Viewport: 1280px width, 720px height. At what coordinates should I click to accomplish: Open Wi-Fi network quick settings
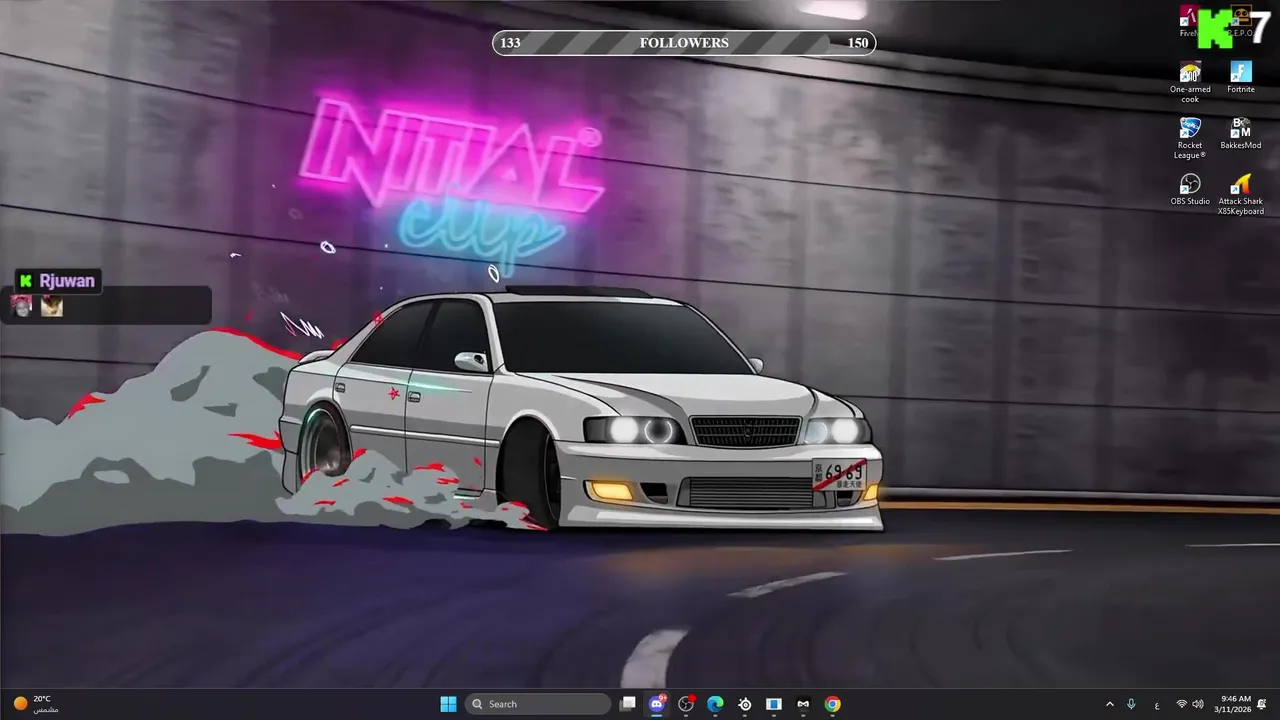pos(1182,704)
